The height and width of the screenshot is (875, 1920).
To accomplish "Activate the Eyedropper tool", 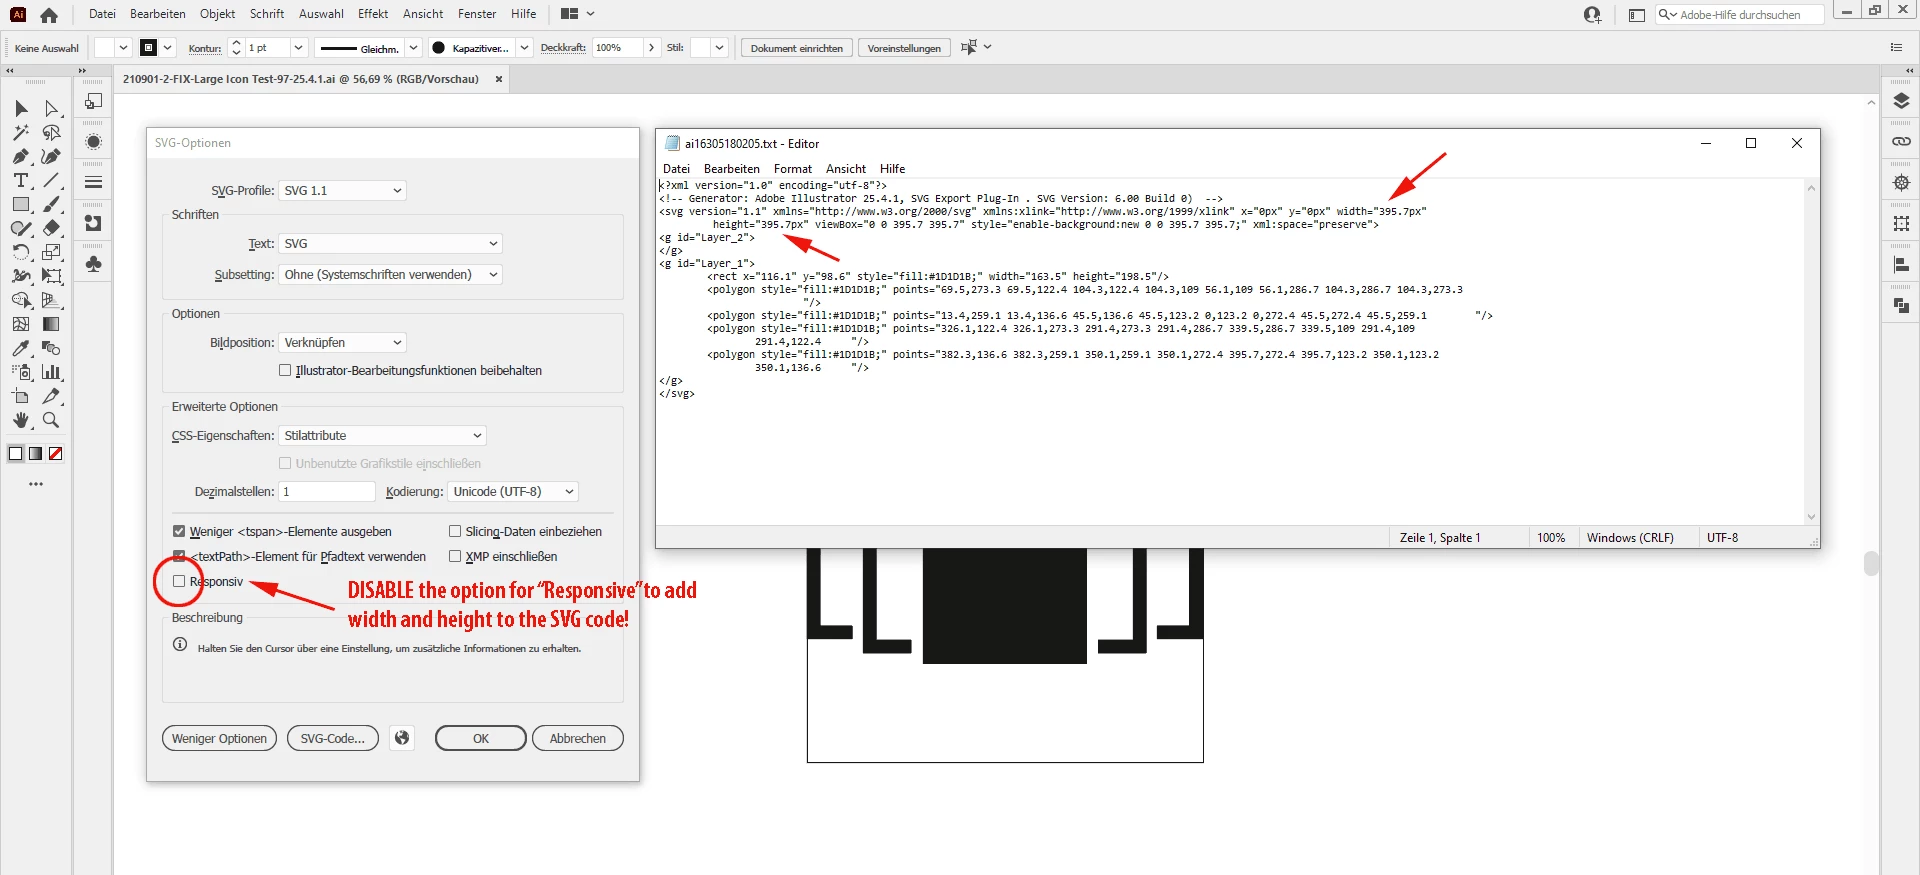I will click(x=21, y=348).
